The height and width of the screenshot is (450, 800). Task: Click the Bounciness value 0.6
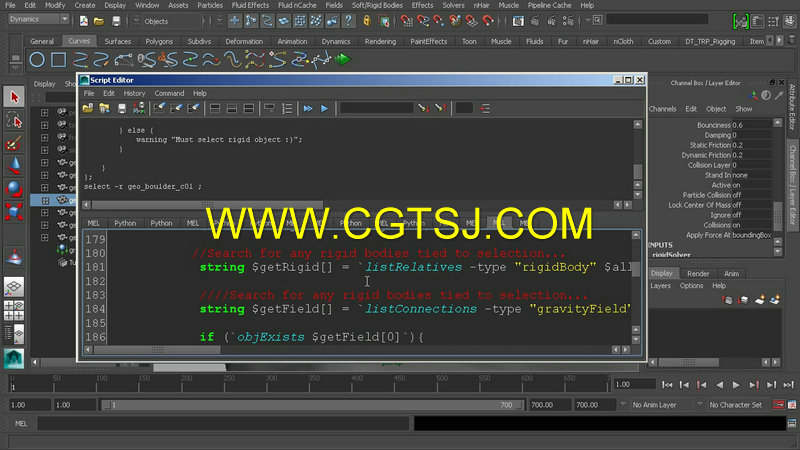point(751,125)
